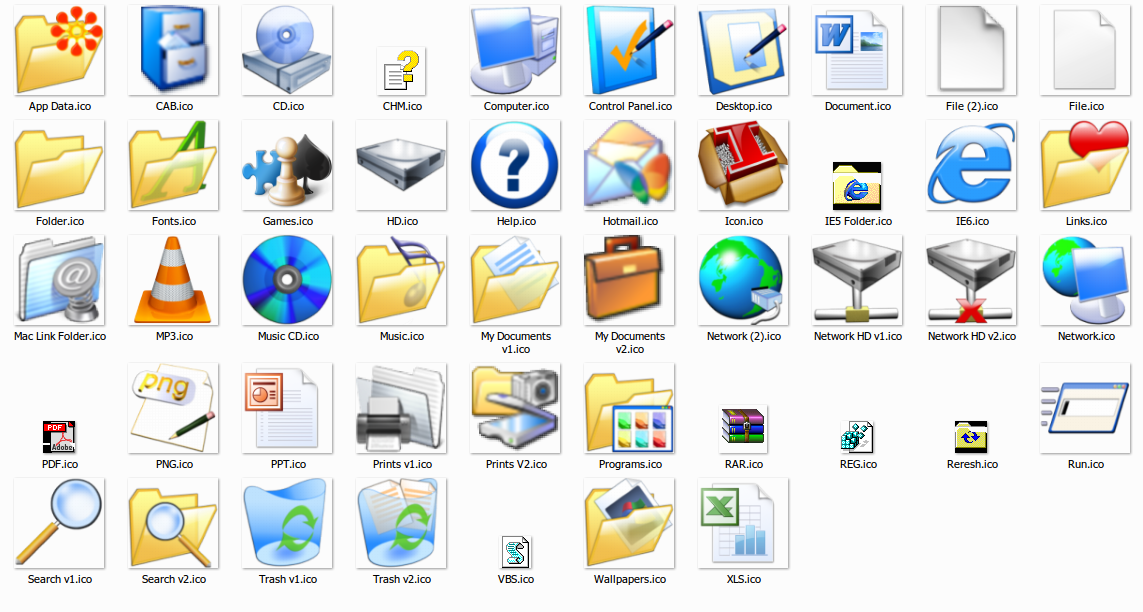Open the Trash v2.ico full recycle bin
1143x612 pixels.
[x=402, y=524]
